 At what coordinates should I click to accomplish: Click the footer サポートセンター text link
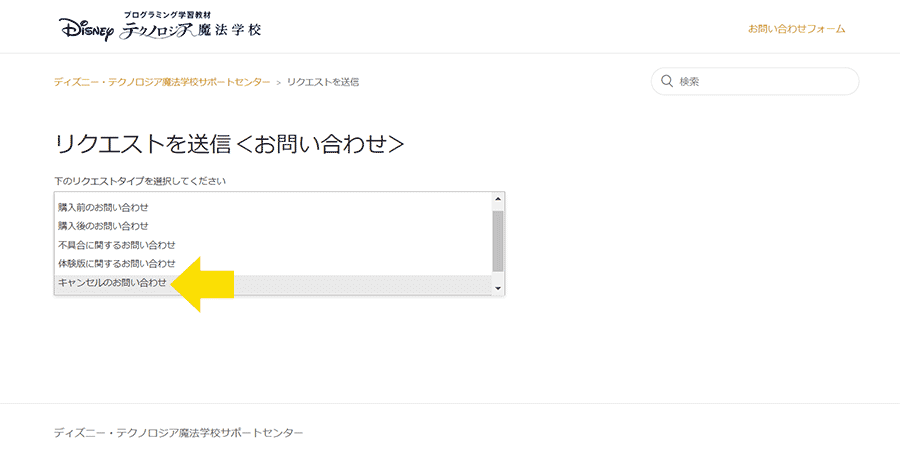click(x=179, y=433)
